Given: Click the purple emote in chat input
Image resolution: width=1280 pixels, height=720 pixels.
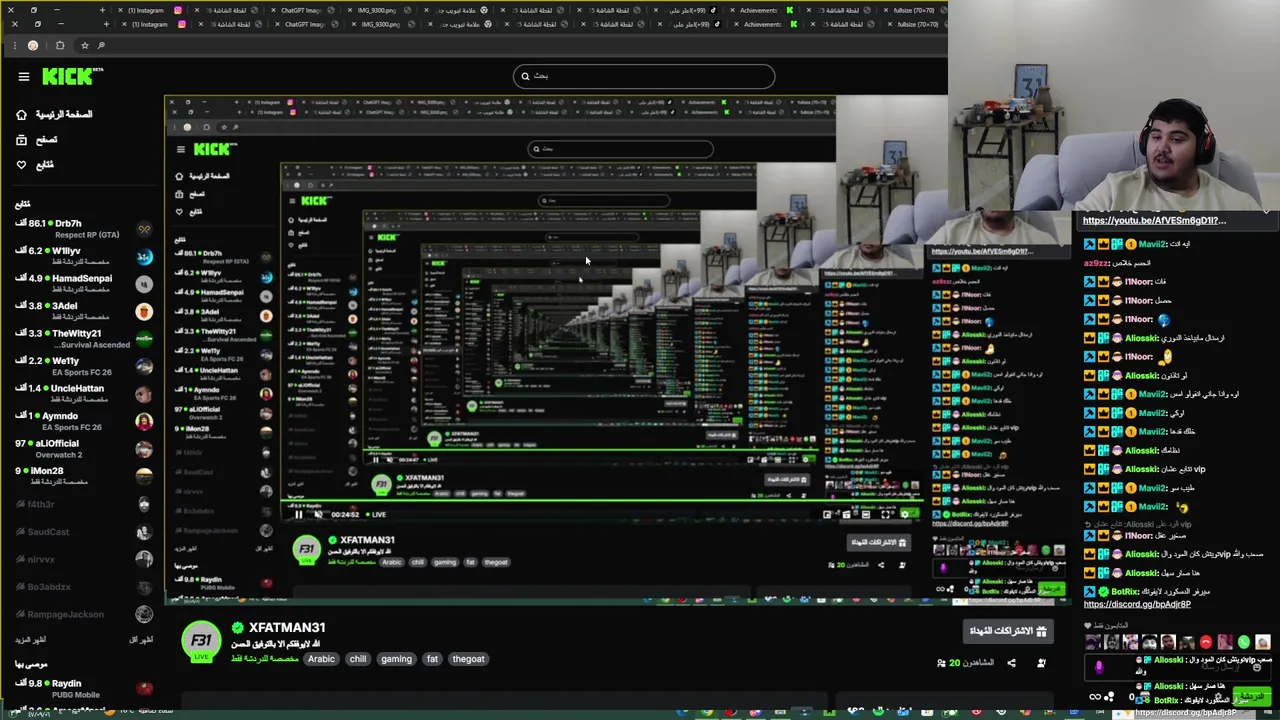Looking at the screenshot, I should coord(1098,668).
